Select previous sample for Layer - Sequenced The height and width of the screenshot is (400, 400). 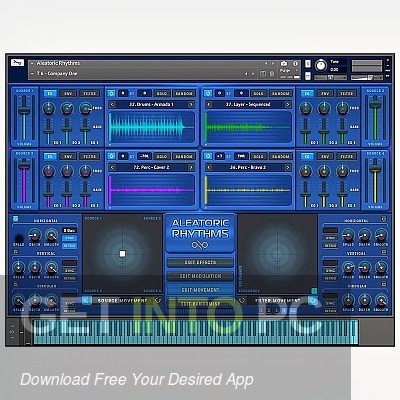tap(209, 105)
